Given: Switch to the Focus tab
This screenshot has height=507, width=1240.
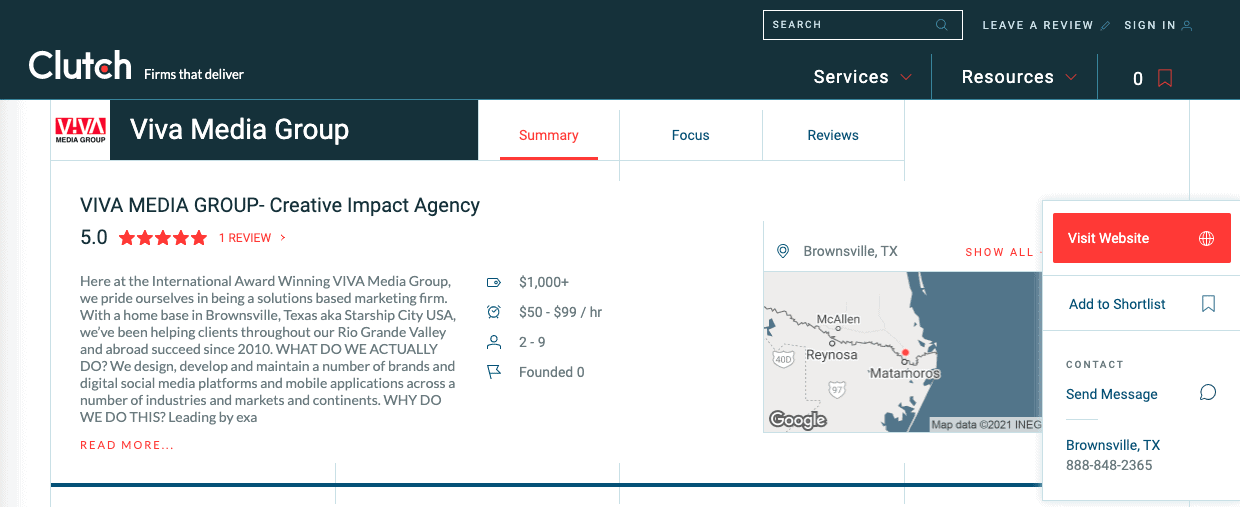Looking at the screenshot, I should pos(690,135).
